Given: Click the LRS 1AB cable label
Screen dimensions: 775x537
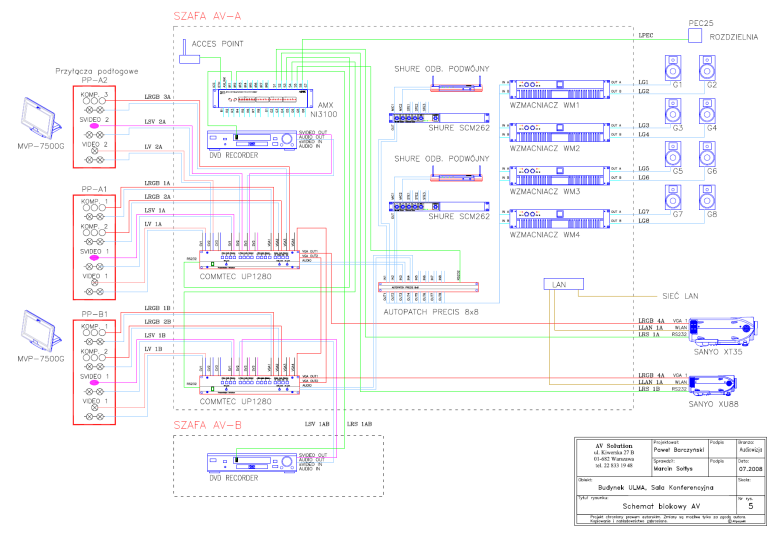Looking at the screenshot, I should pos(359,424).
